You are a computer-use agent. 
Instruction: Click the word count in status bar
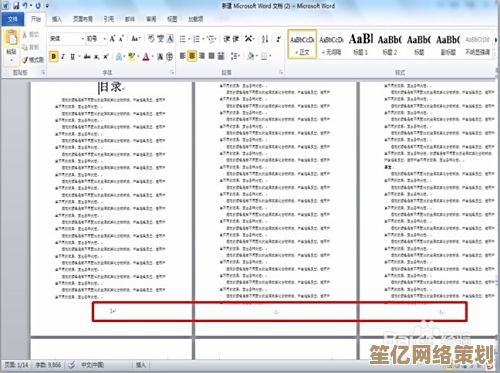click(x=48, y=365)
